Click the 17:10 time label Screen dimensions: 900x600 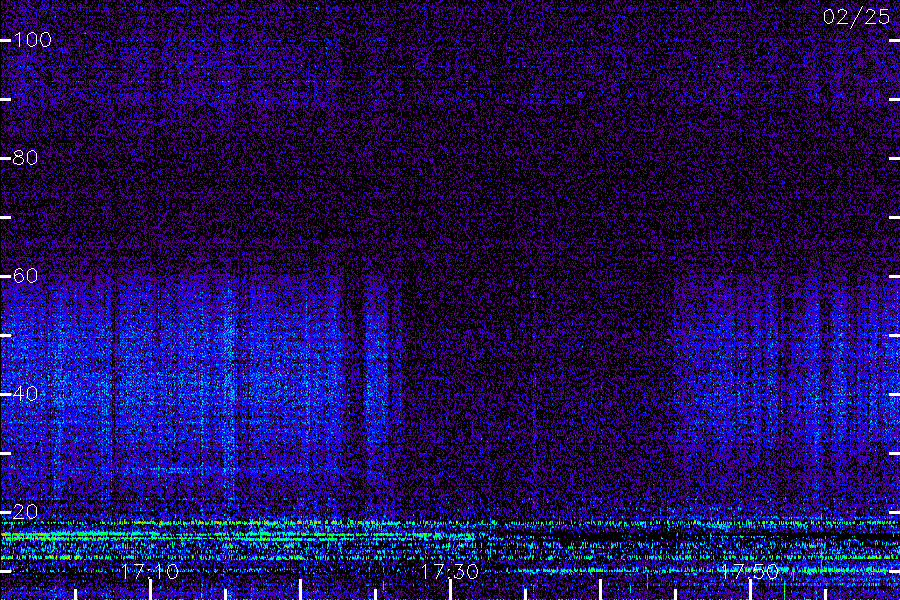tap(150, 571)
